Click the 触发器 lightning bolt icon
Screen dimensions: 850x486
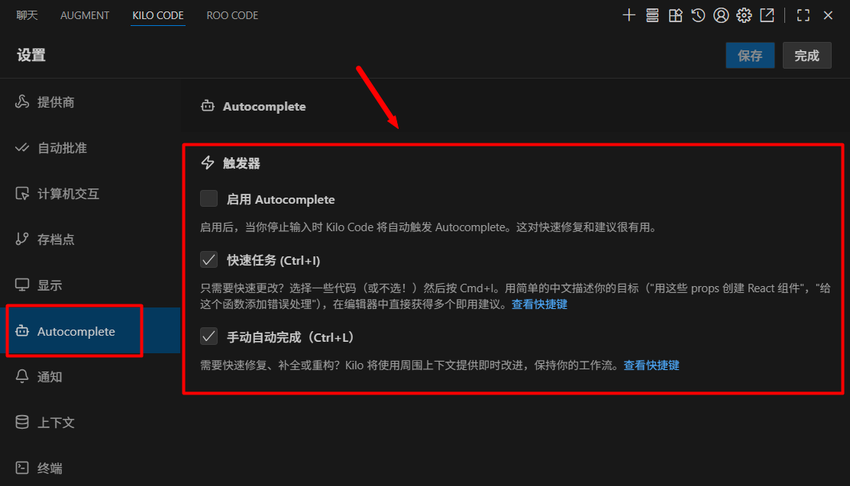point(208,163)
